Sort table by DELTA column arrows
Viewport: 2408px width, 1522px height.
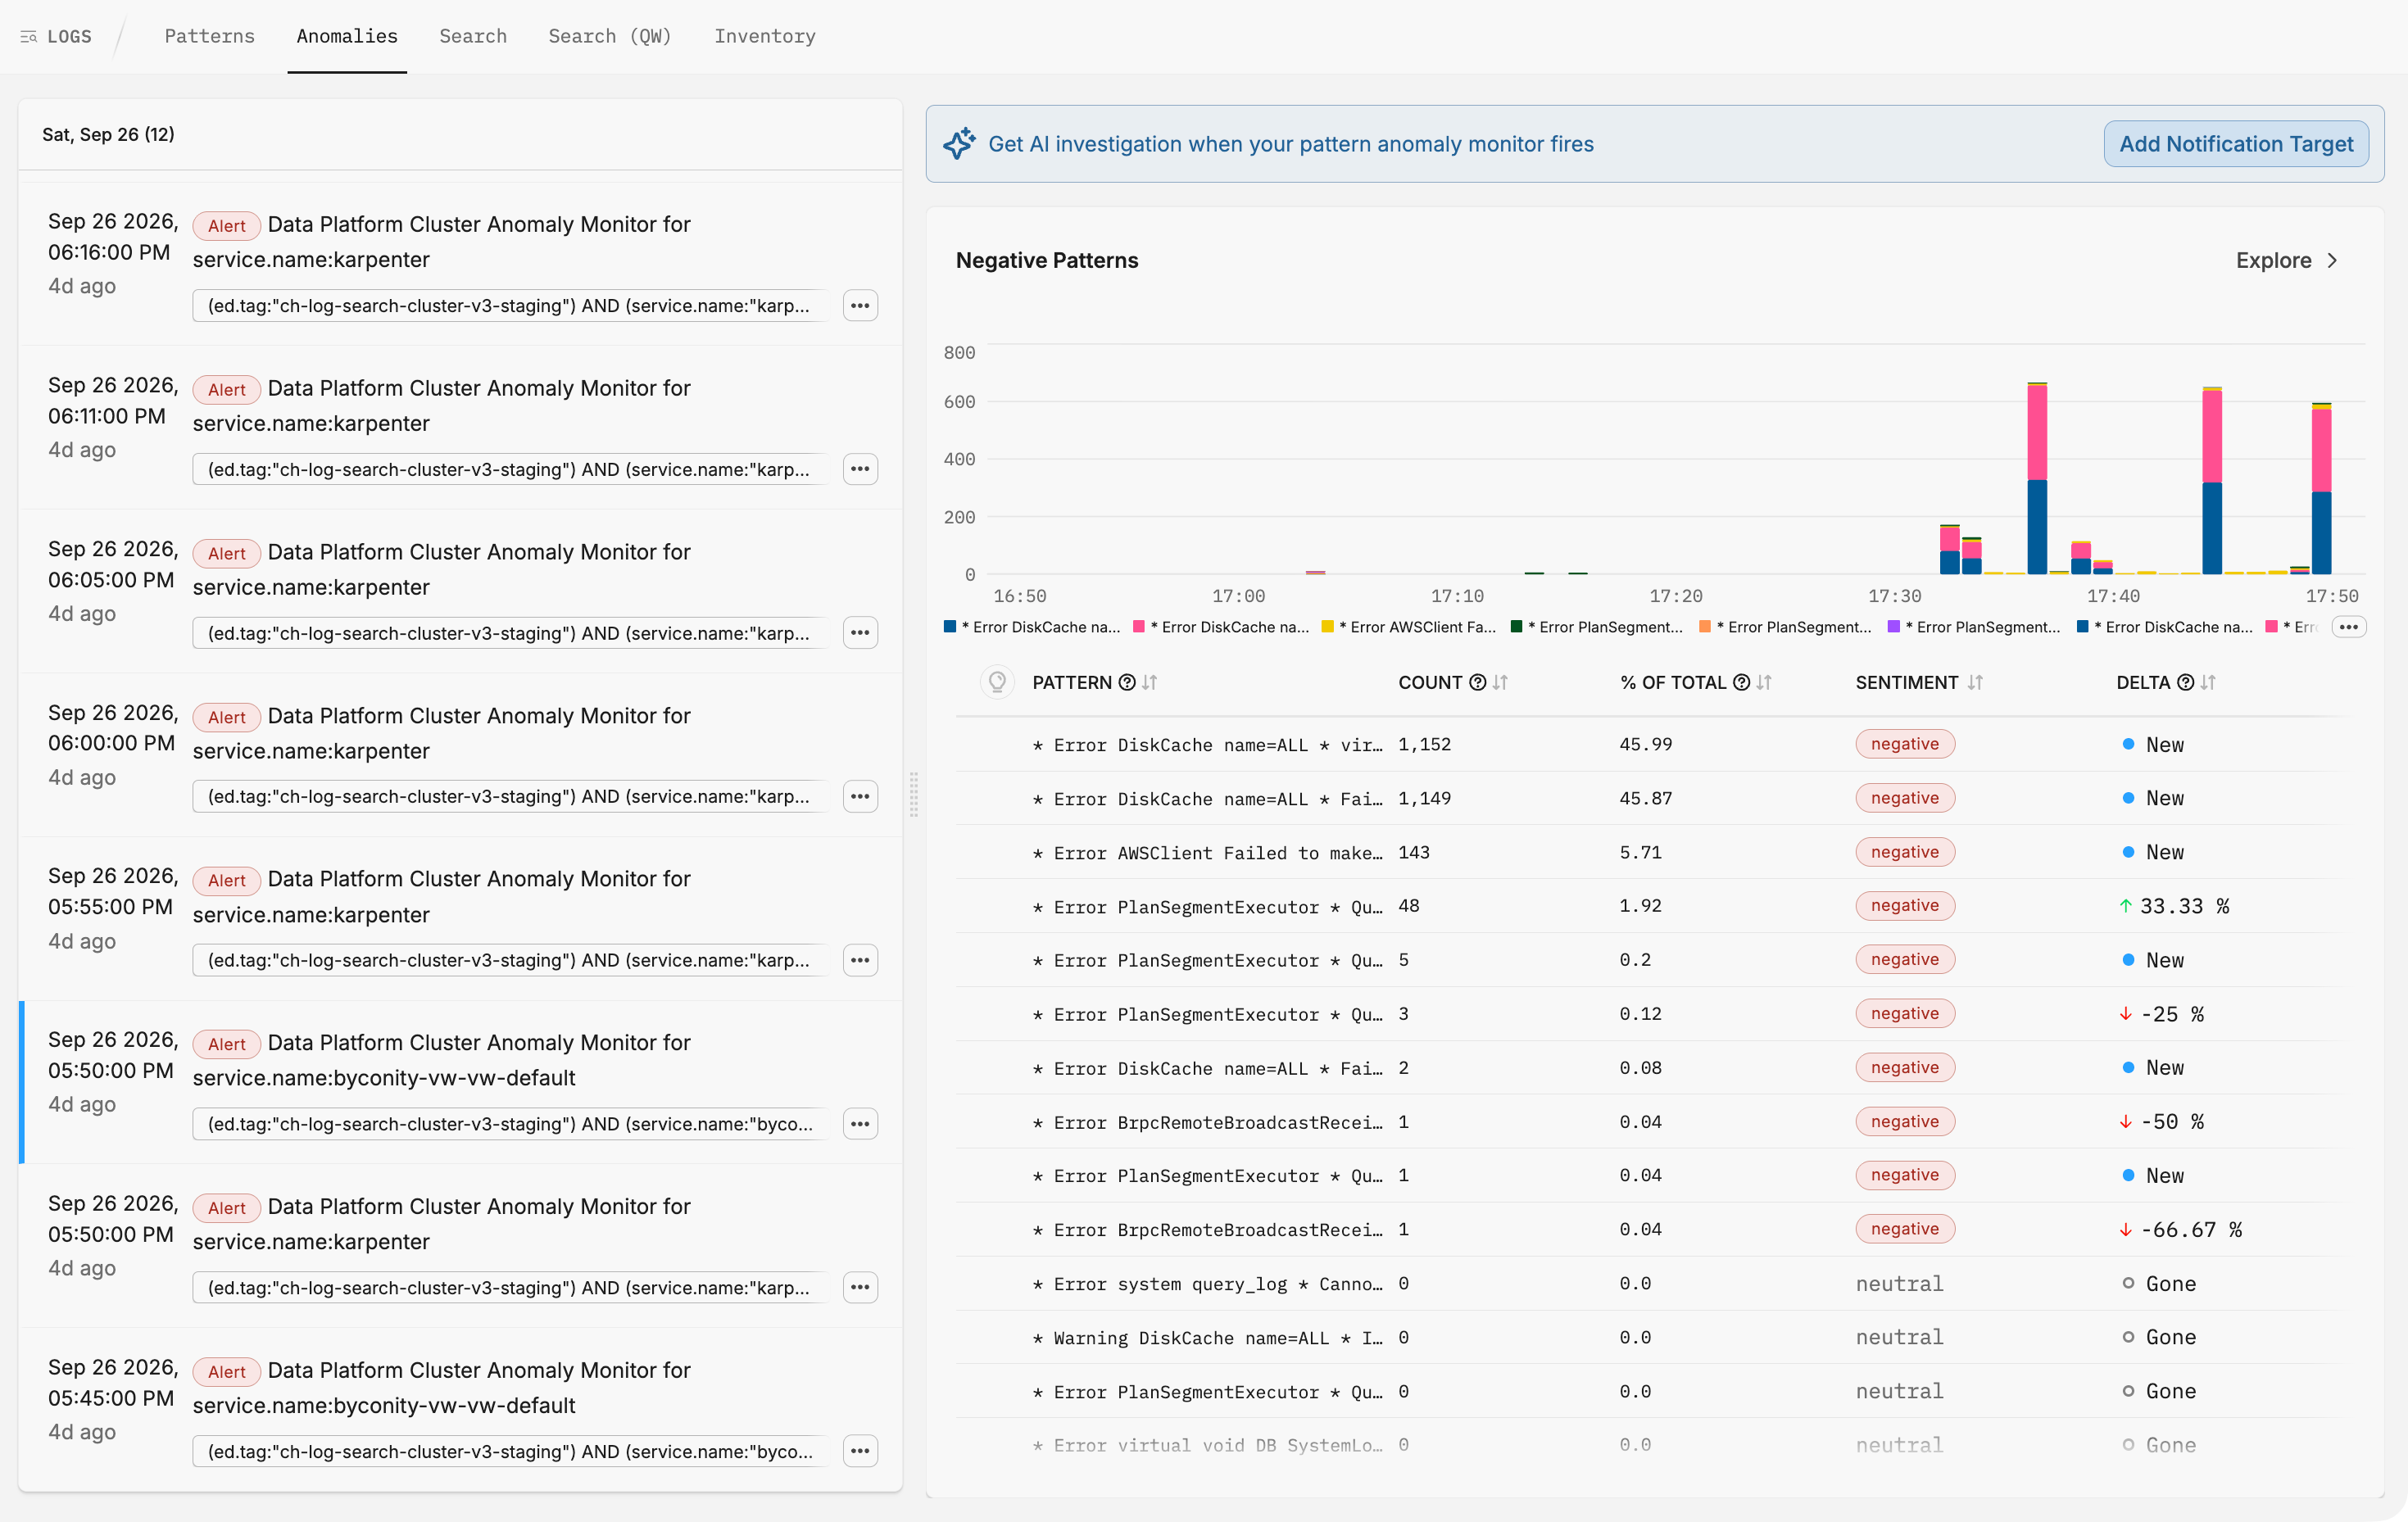[x=2208, y=682]
